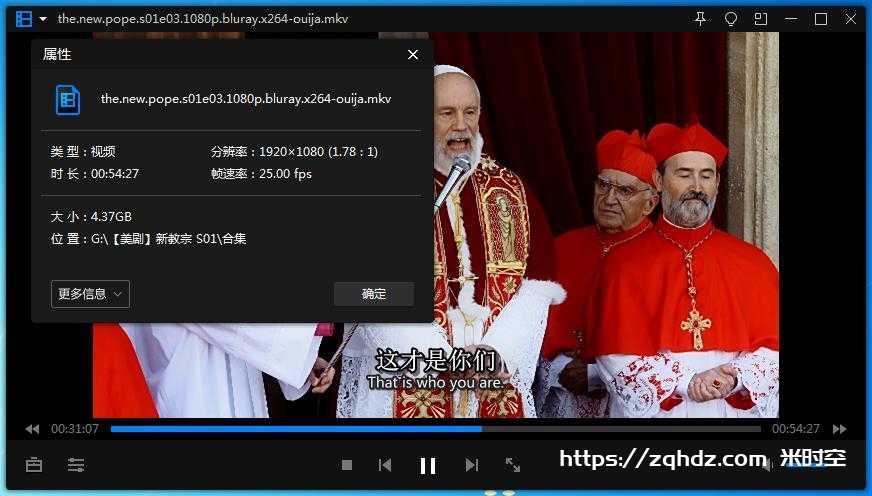Pin the player window on top

click(701, 19)
